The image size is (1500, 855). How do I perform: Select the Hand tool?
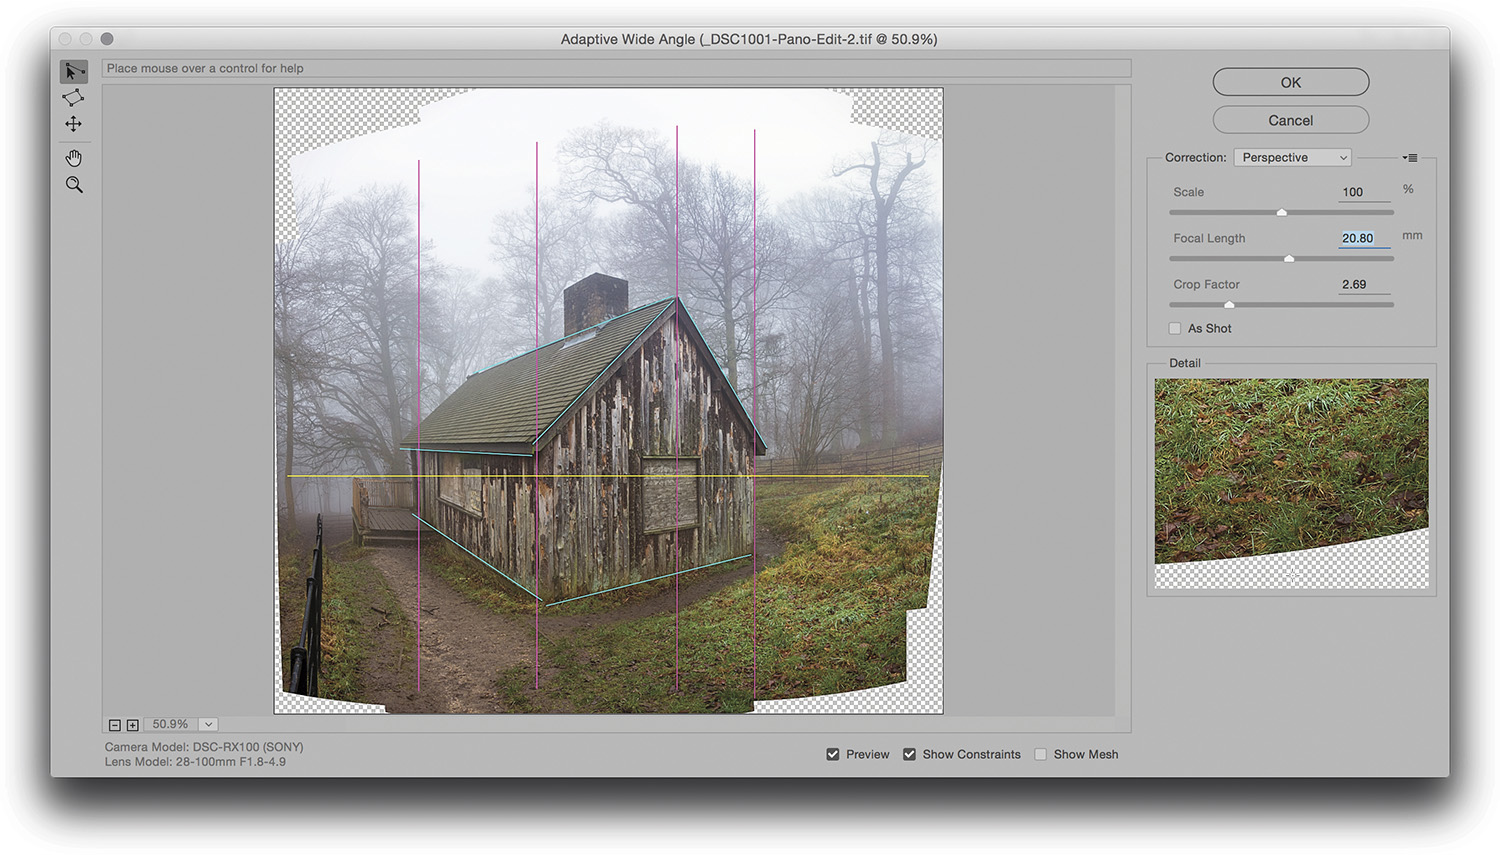pos(73,158)
